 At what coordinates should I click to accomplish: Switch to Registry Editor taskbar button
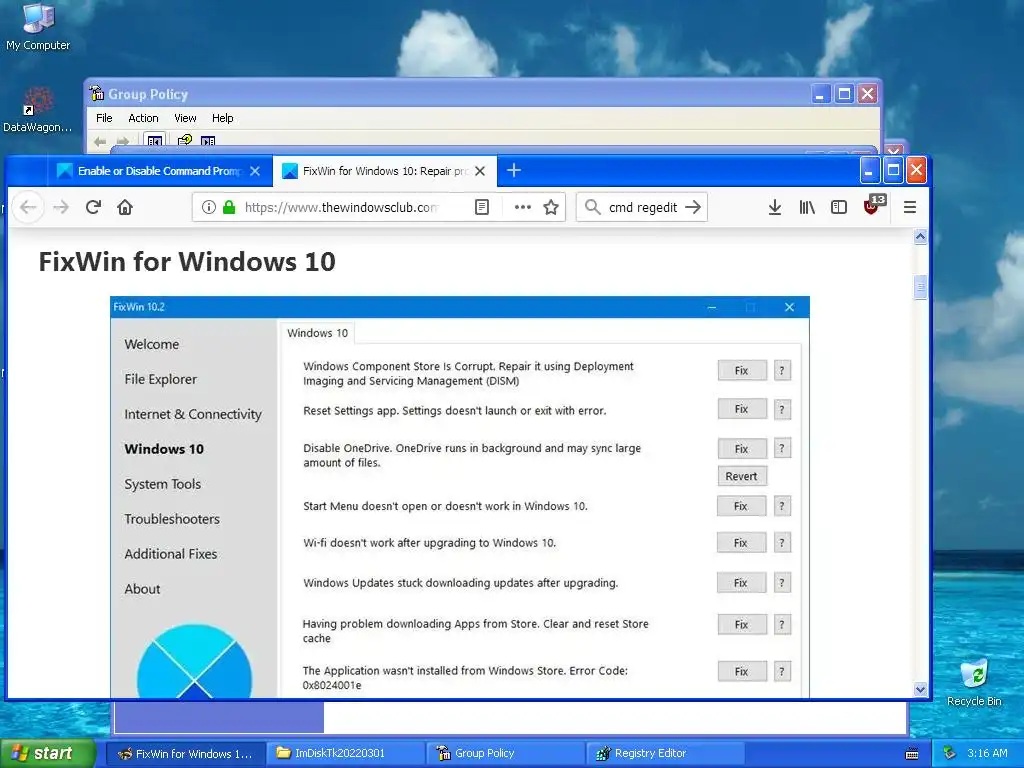point(665,754)
